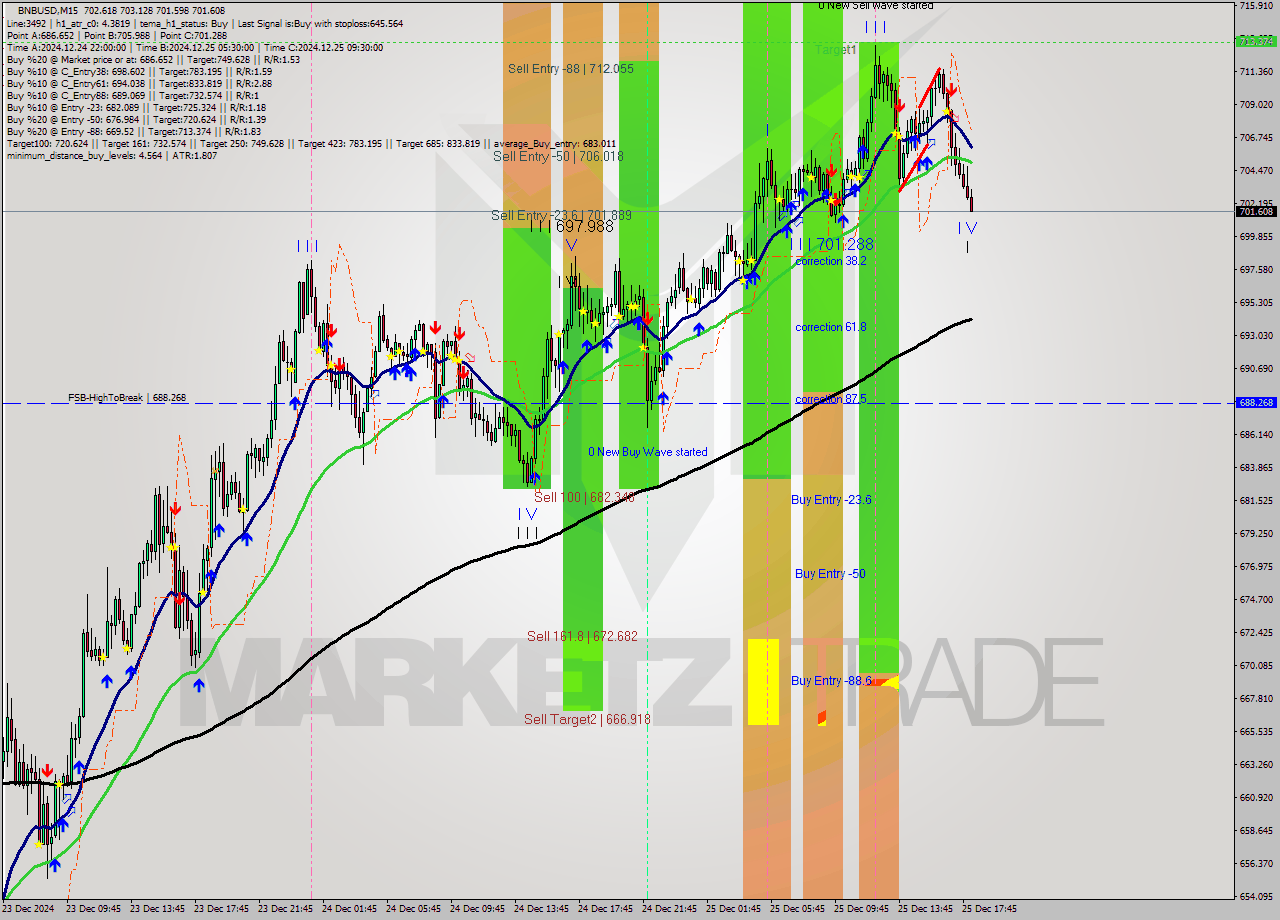
Task: Click the 'correction 38.2' level label
Action: [x=831, y=261]
